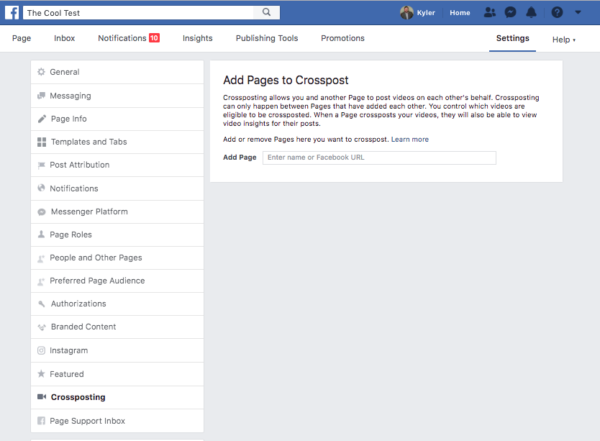Click the General gear icon
600x441 pixels.
click(41, 72)
